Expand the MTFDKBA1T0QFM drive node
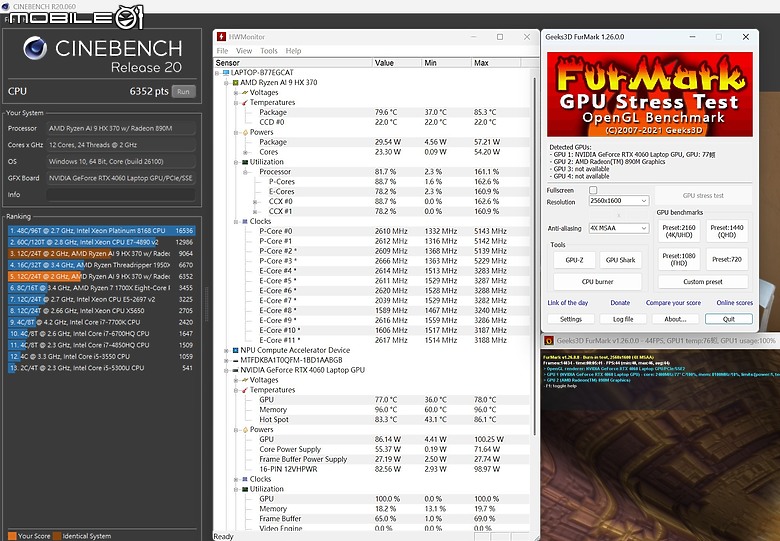Screen dimensions: 780x541 pos(226,360)
